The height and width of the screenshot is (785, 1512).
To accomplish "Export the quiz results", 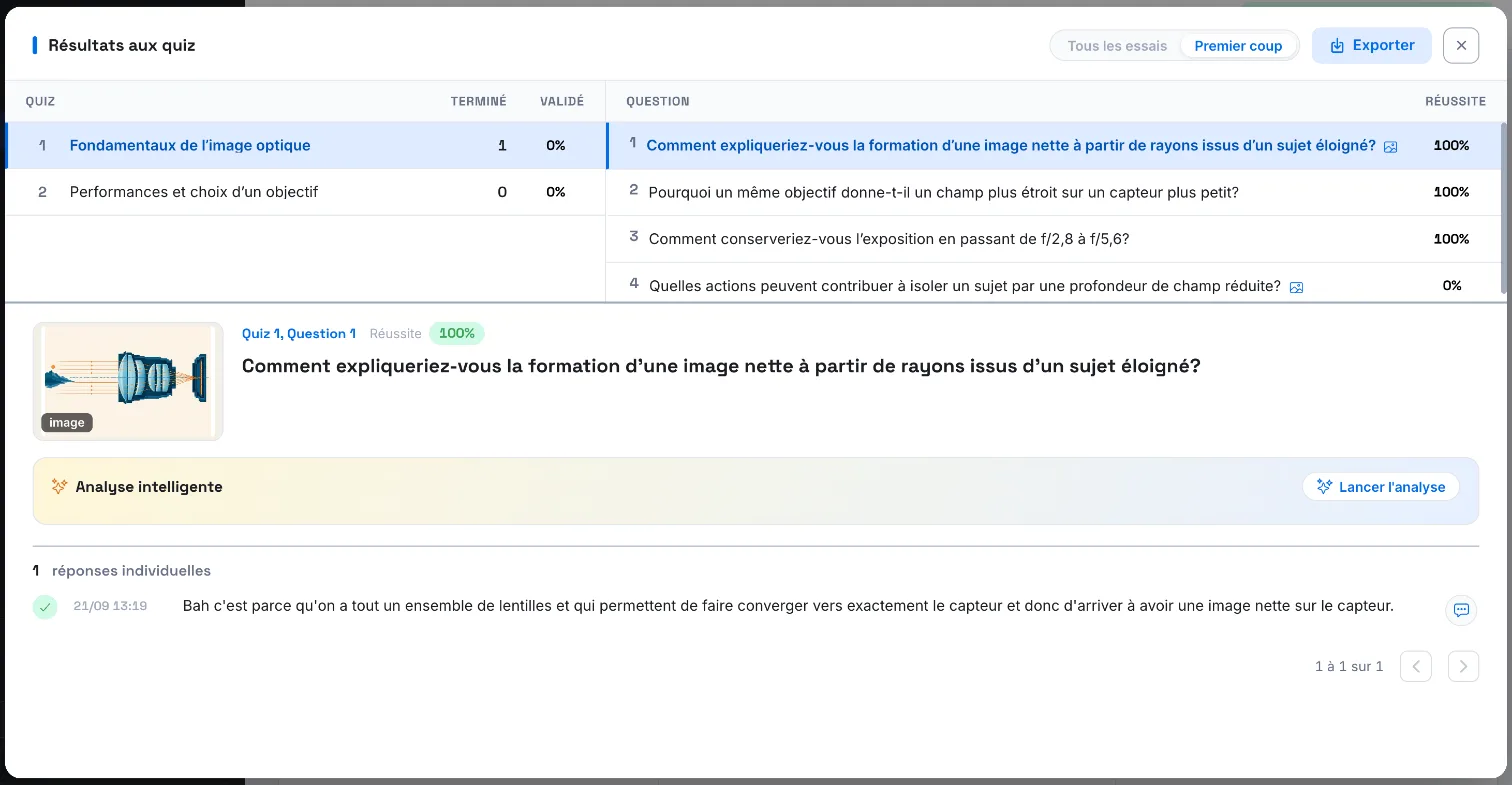I will pyautogui.click(x=1371, y=45).
